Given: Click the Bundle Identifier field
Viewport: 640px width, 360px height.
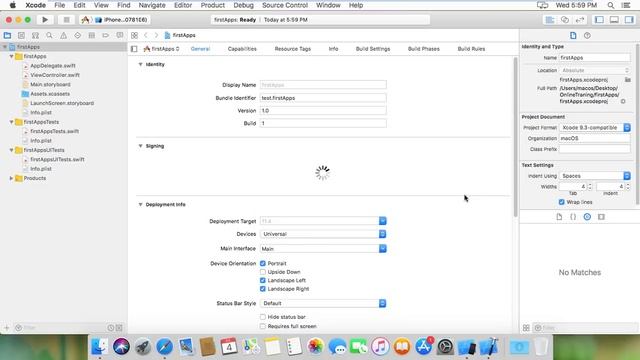Looking at the screenshot, I should 323,98.
